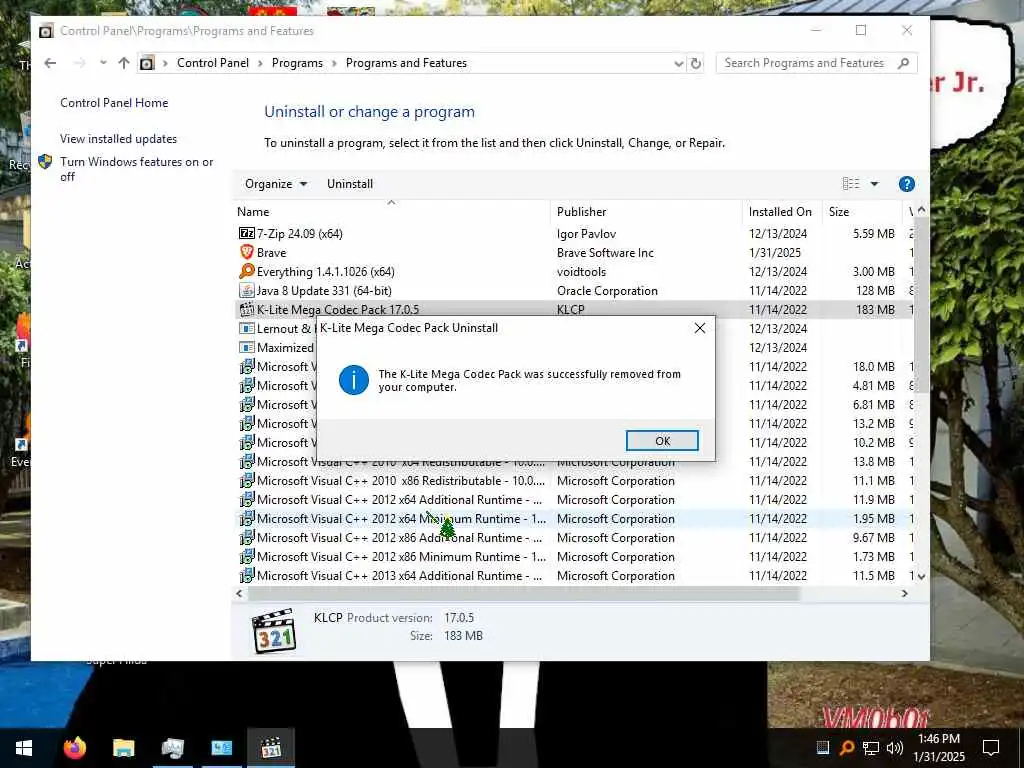
Task: Click the Lernout program icon
Action: click(x=246, y=328)
